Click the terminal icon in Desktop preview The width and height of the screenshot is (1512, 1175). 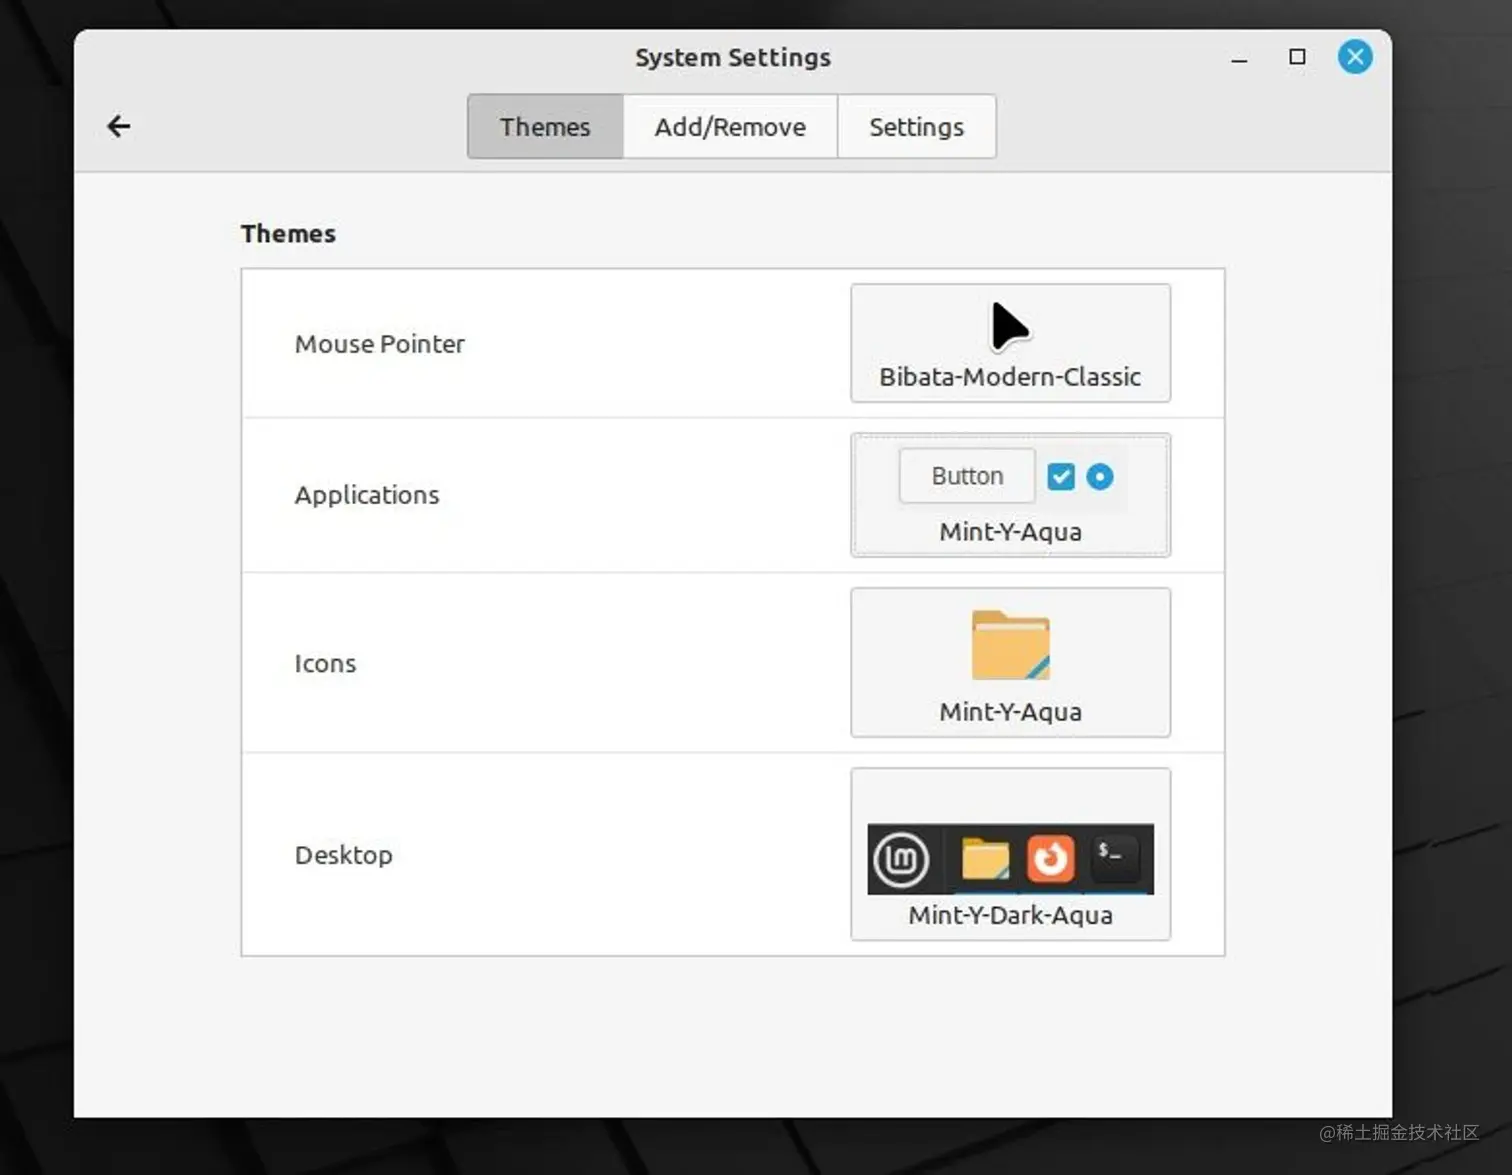(1114, 858)
